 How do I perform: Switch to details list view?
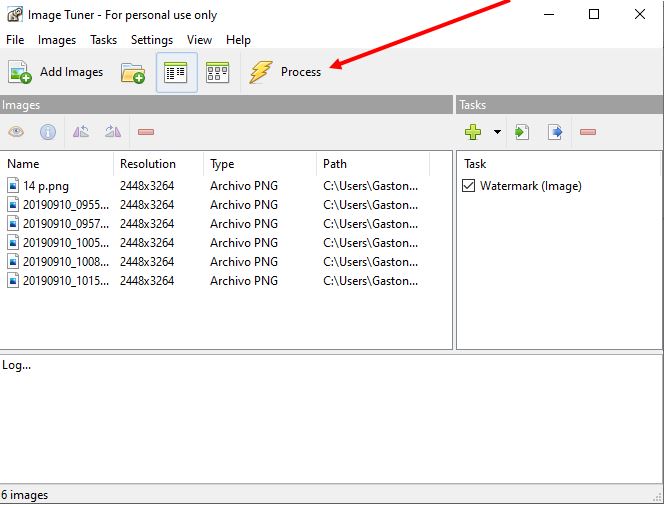(x=176, y=72)
